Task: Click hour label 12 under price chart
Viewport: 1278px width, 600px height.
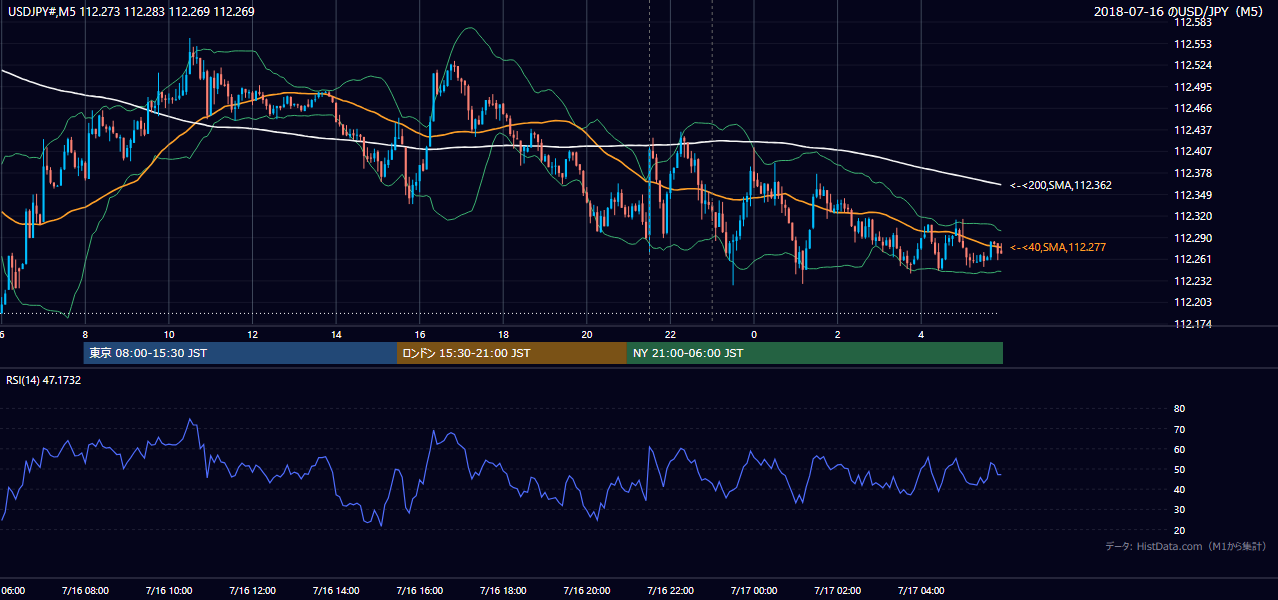Action: [252, 334]
